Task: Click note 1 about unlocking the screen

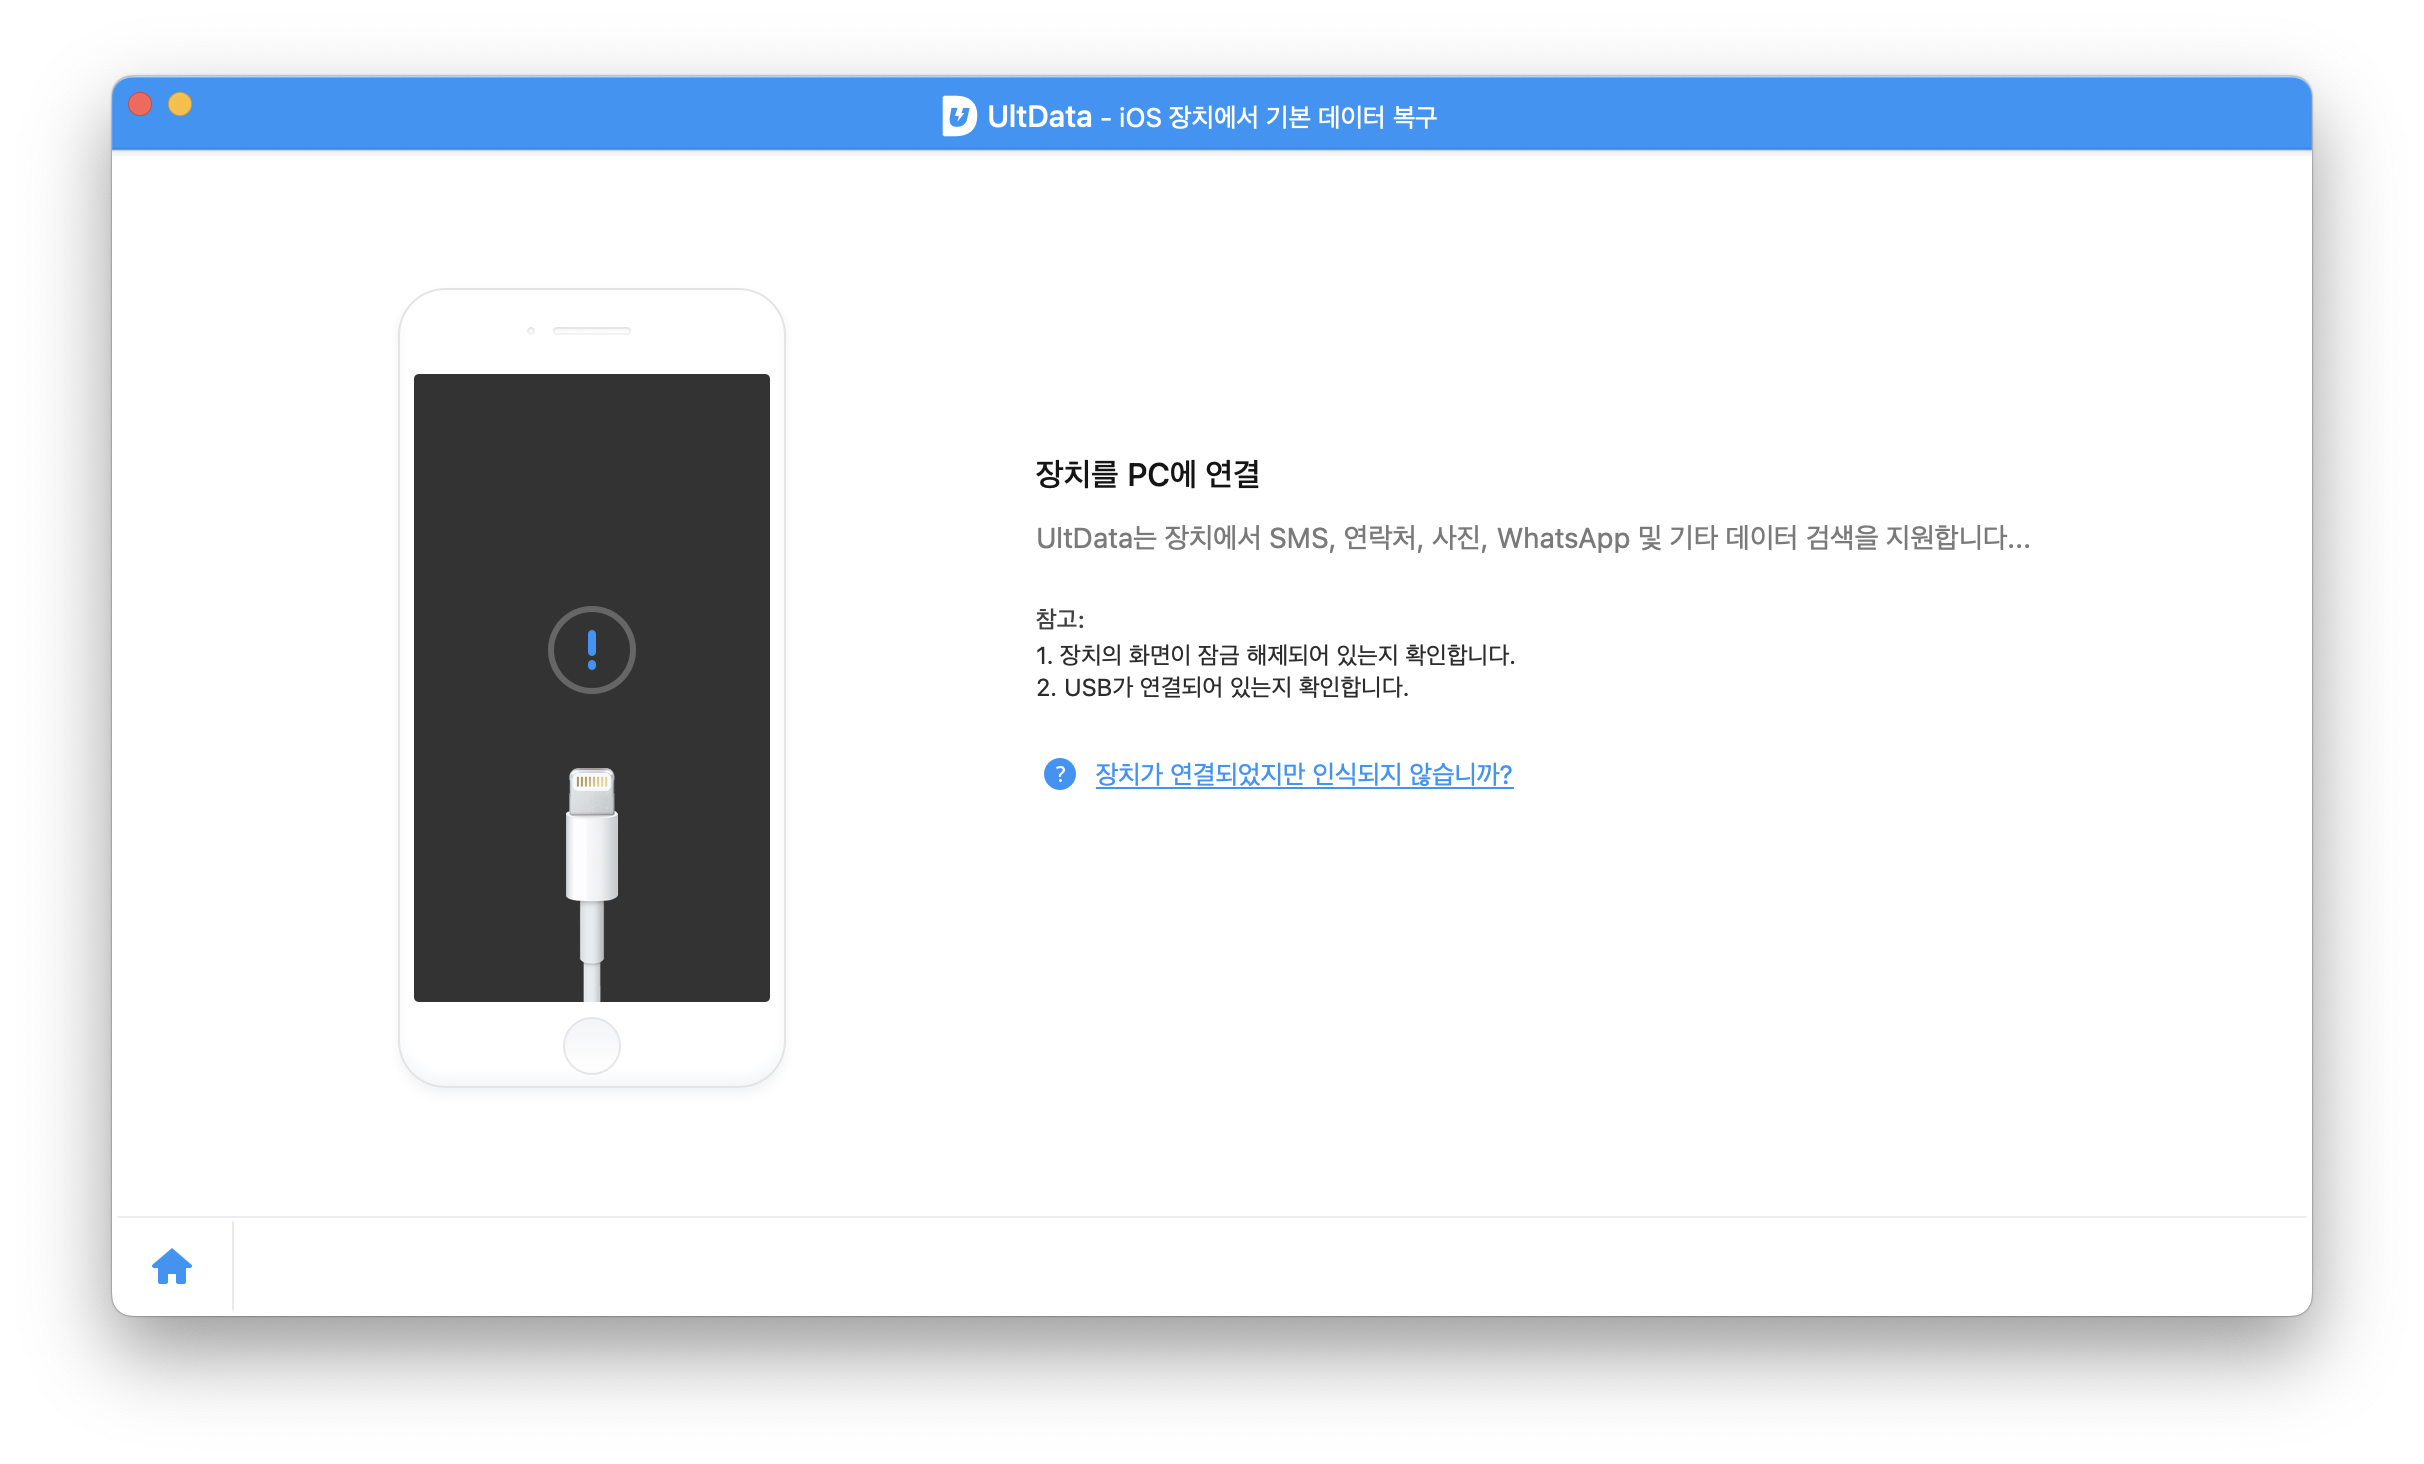Action: coord(1275,655)
